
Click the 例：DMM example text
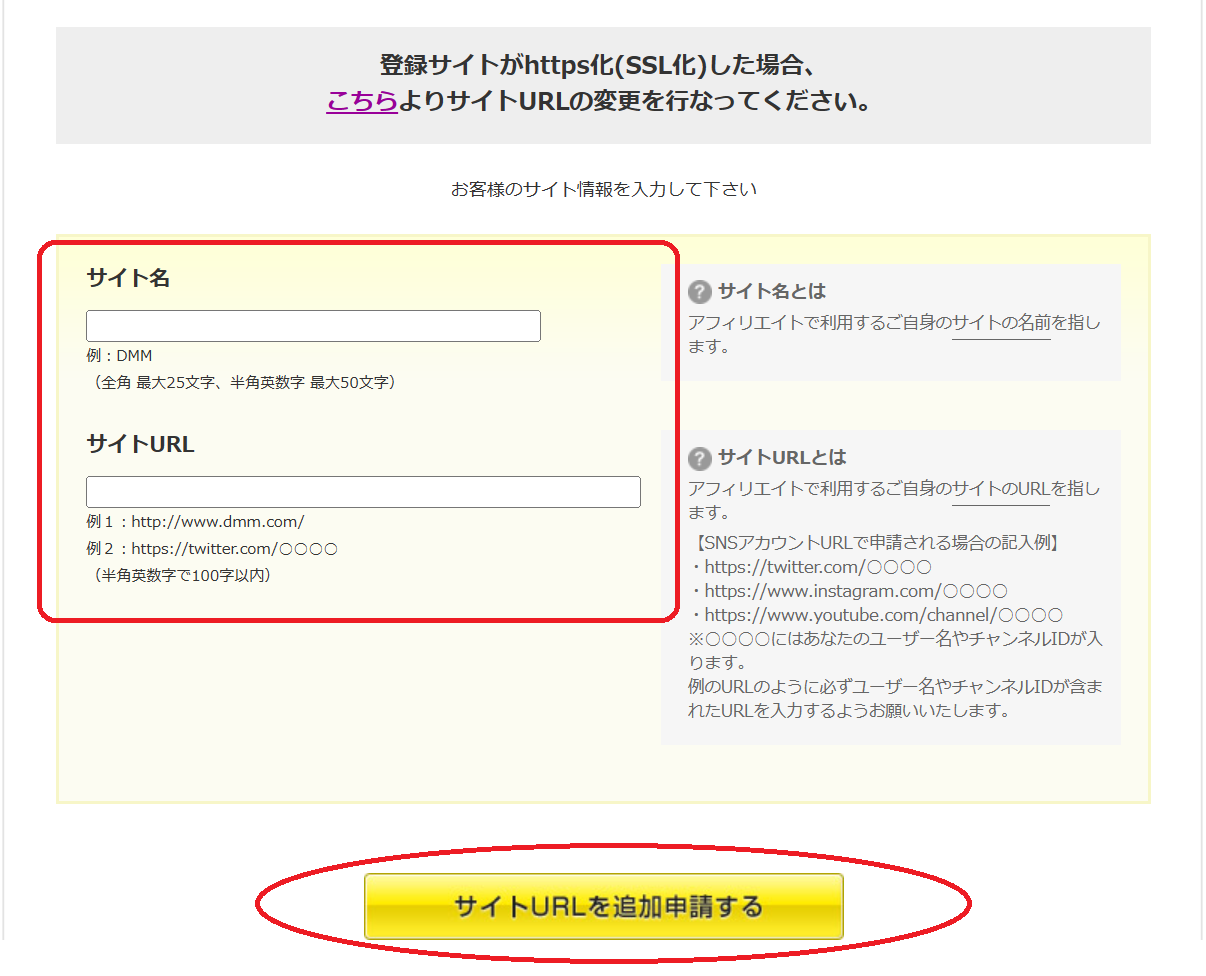click(x=120, y=355)
